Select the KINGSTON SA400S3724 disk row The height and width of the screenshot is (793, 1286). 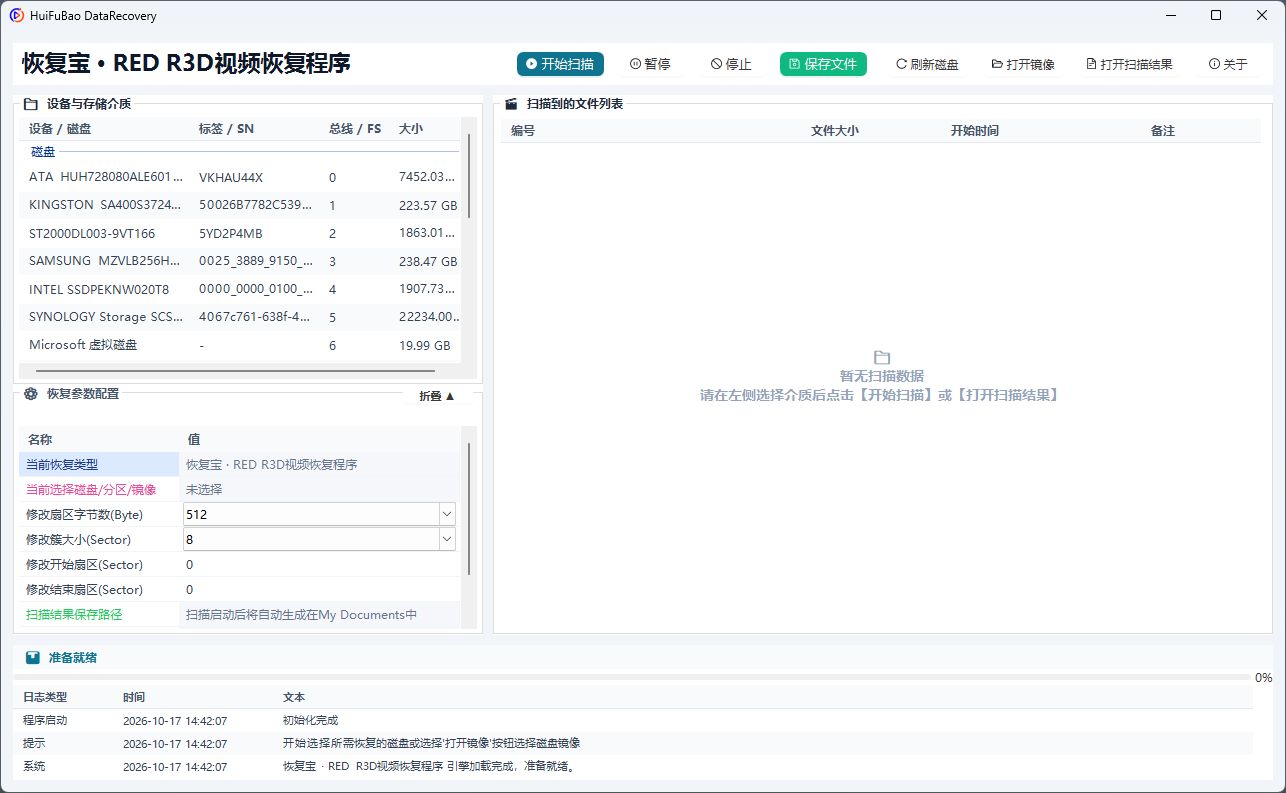(240, 205)
